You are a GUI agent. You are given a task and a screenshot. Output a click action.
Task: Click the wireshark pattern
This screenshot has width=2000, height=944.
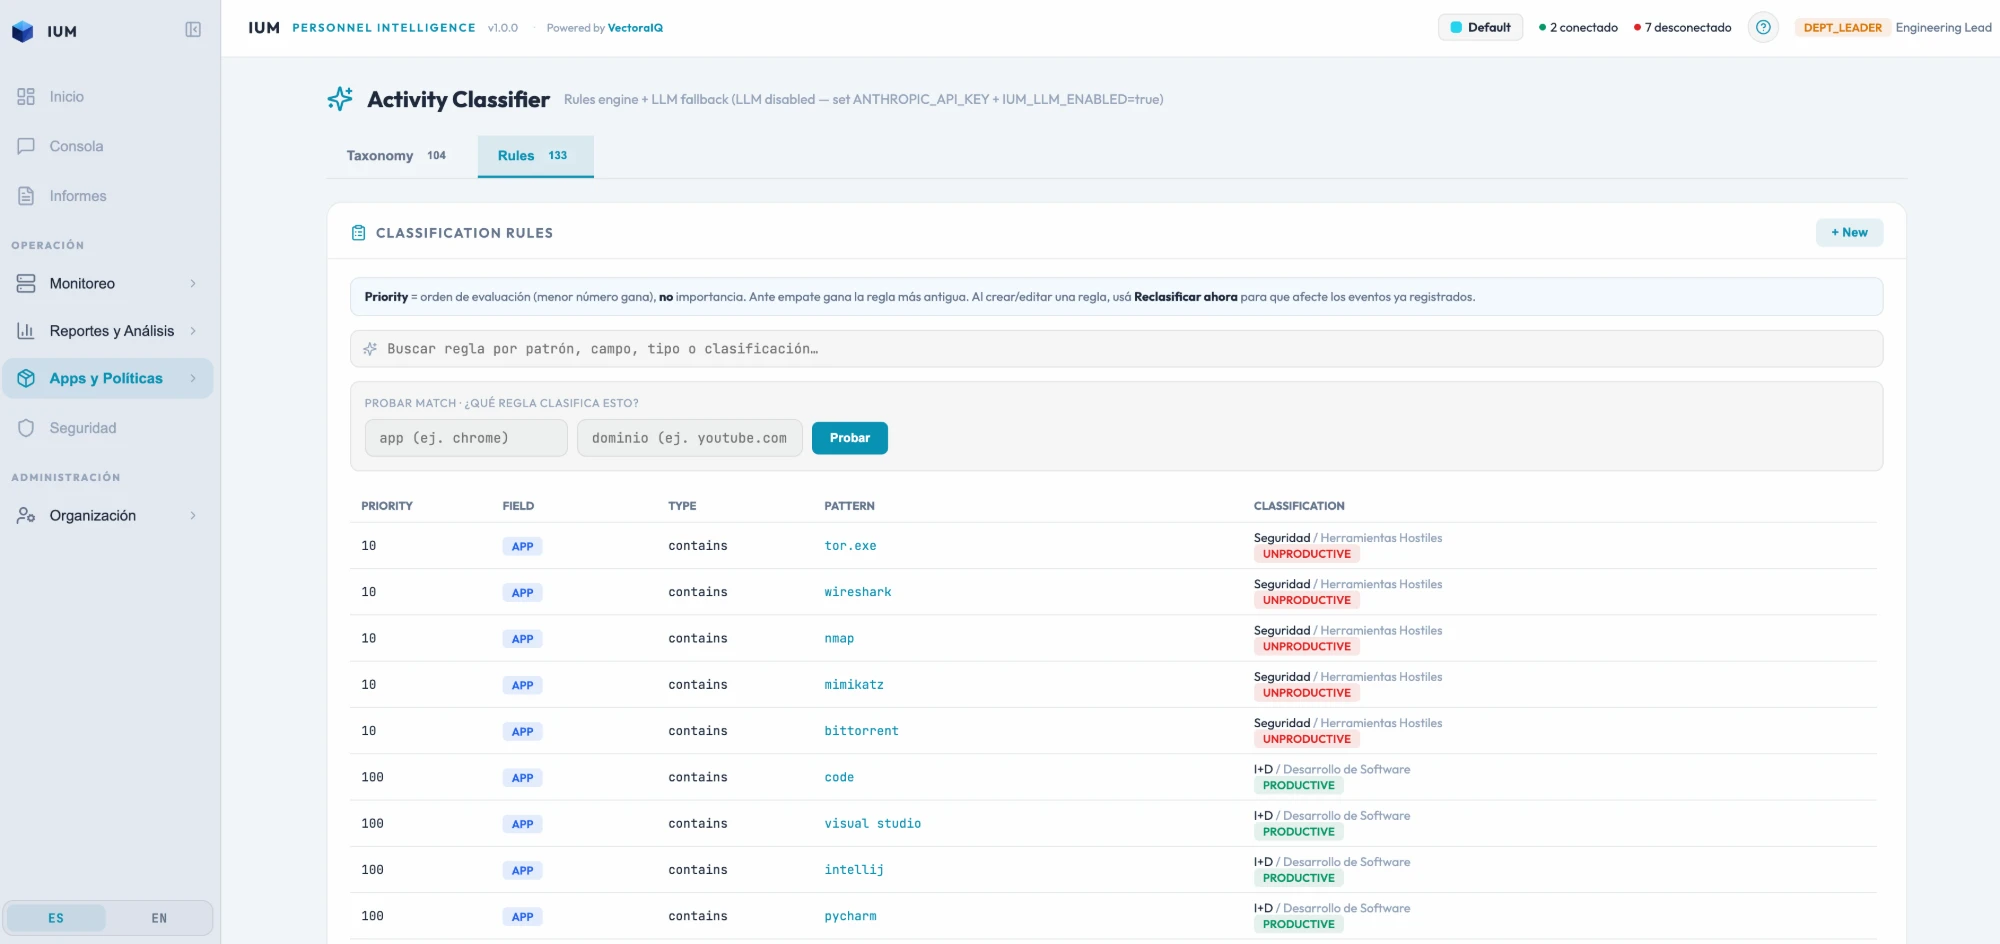point(857,592)
